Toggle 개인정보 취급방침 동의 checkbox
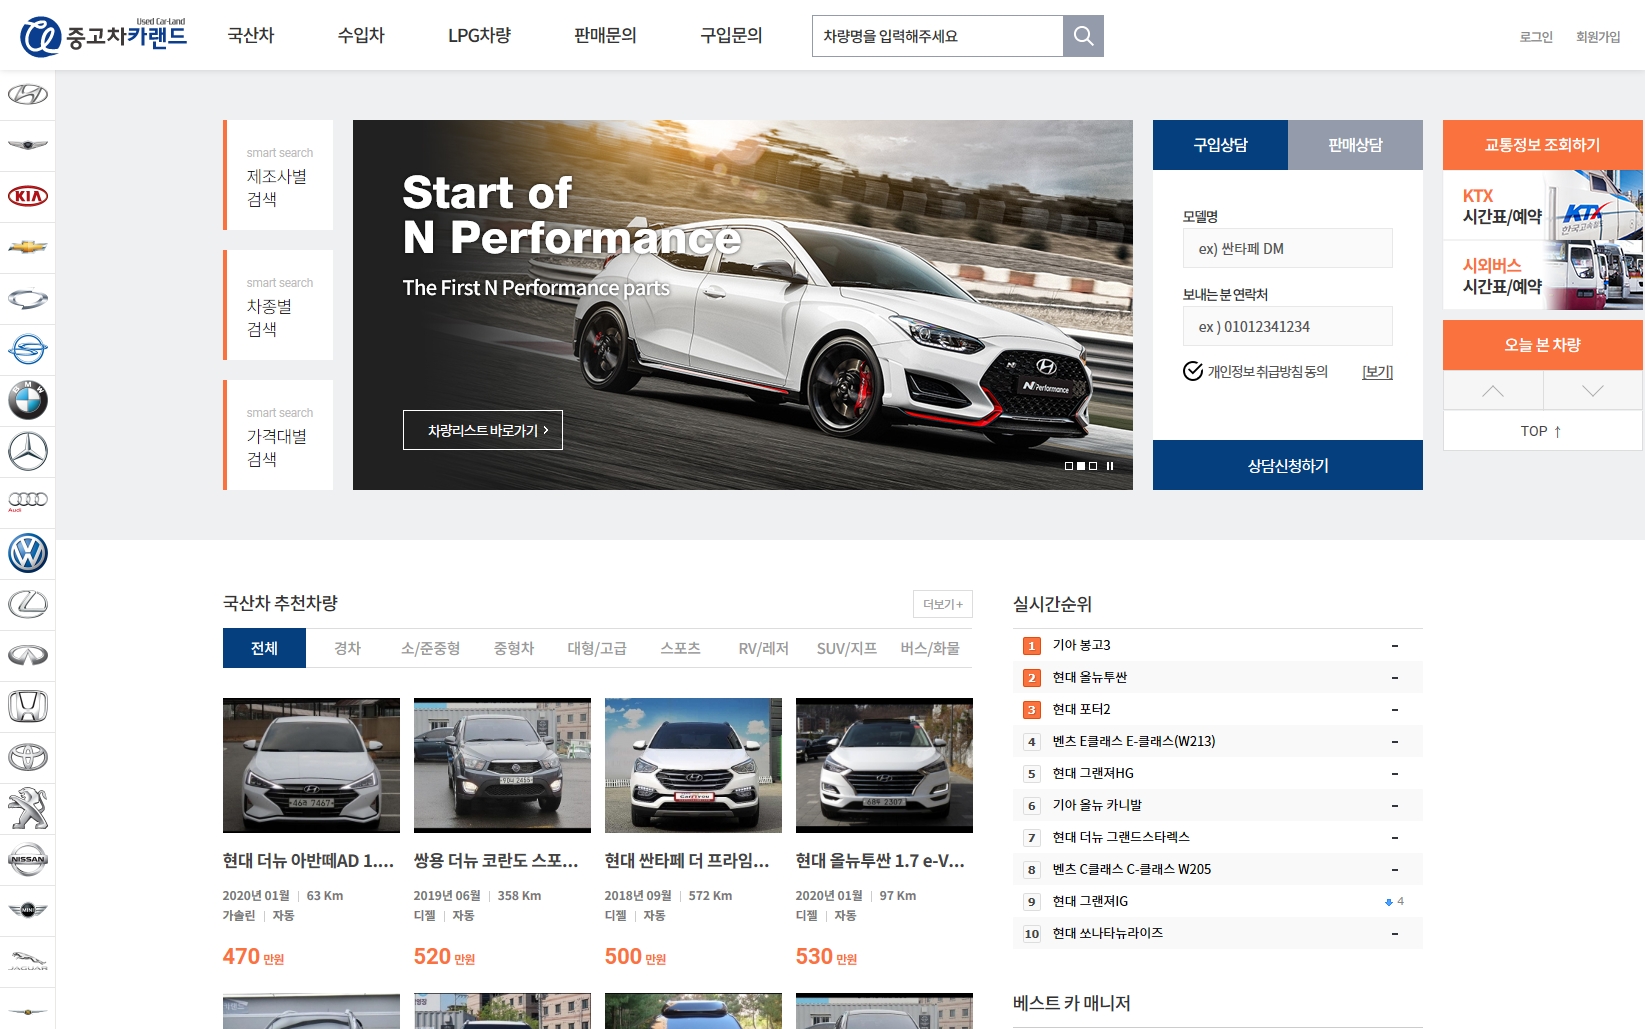This screenshot has width=1645, height=1029. 1193,371
